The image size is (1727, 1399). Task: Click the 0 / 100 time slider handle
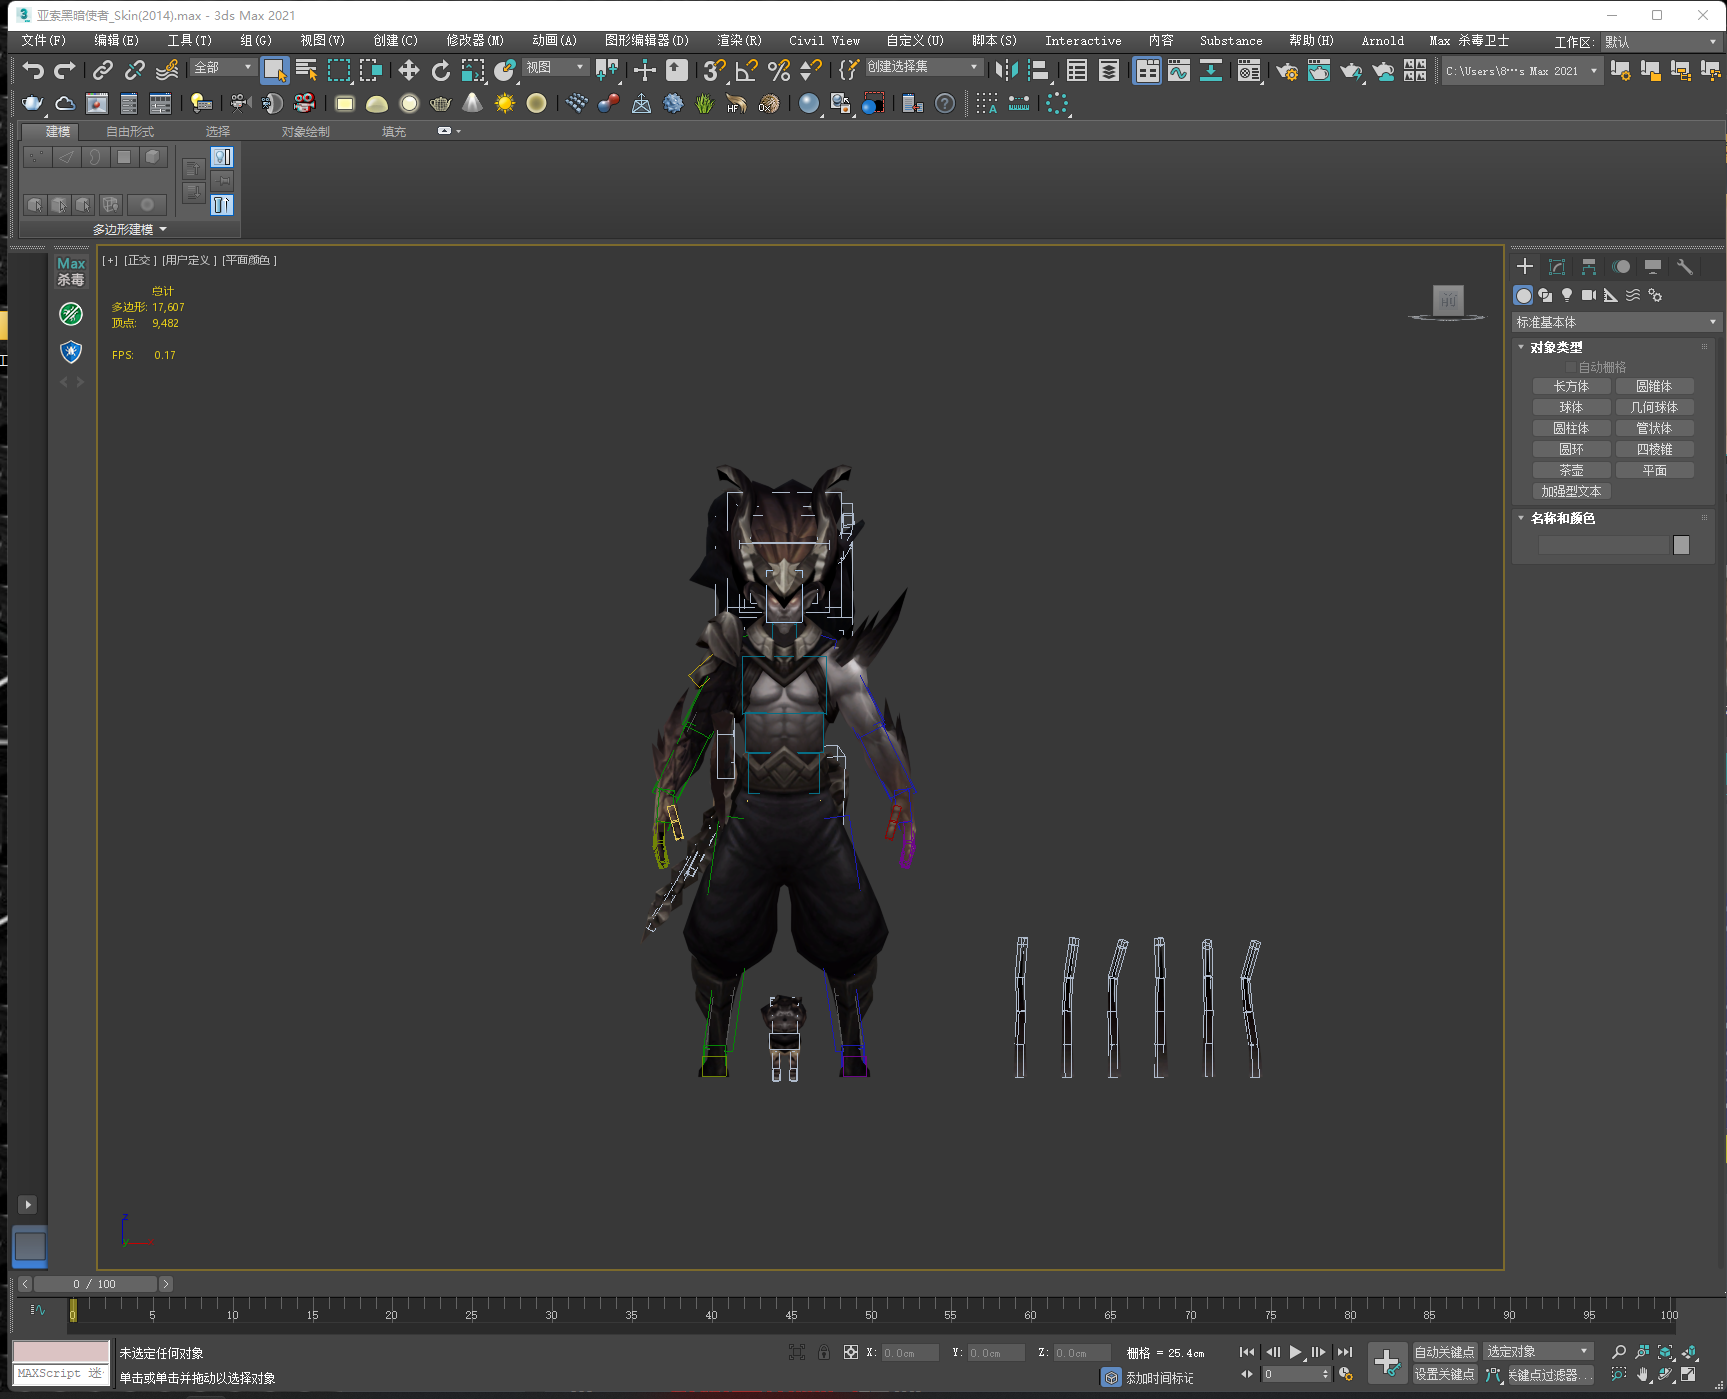(94, 1284)
